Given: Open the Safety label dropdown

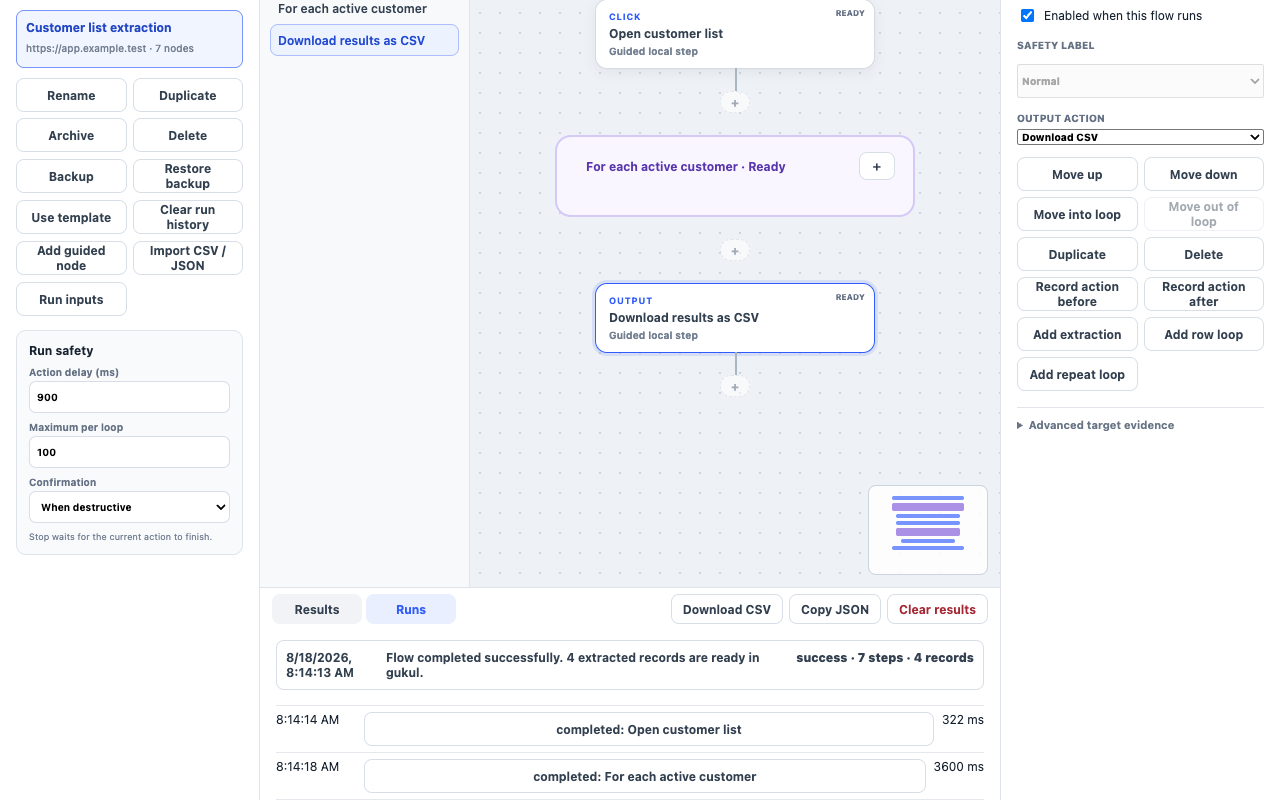Looking at the screenshot, I should (x=1140, y=81).
